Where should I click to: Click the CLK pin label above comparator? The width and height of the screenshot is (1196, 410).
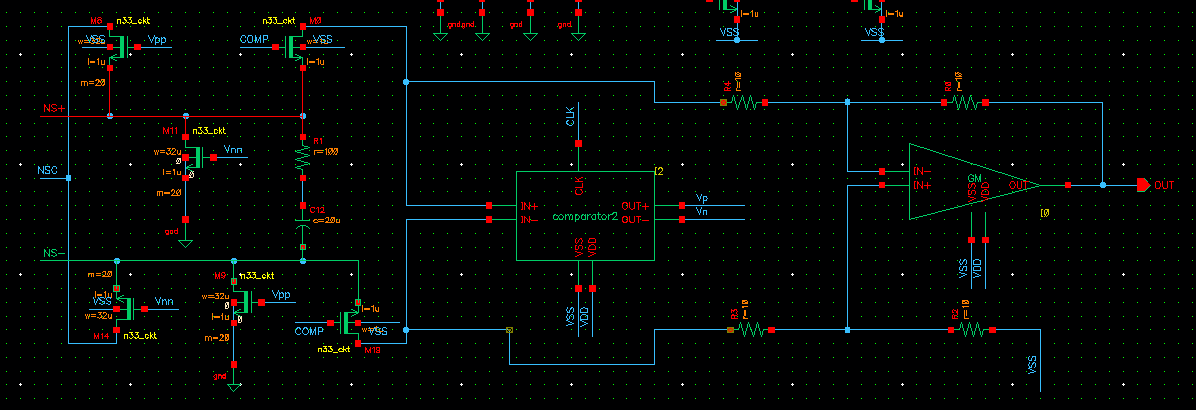570,117
